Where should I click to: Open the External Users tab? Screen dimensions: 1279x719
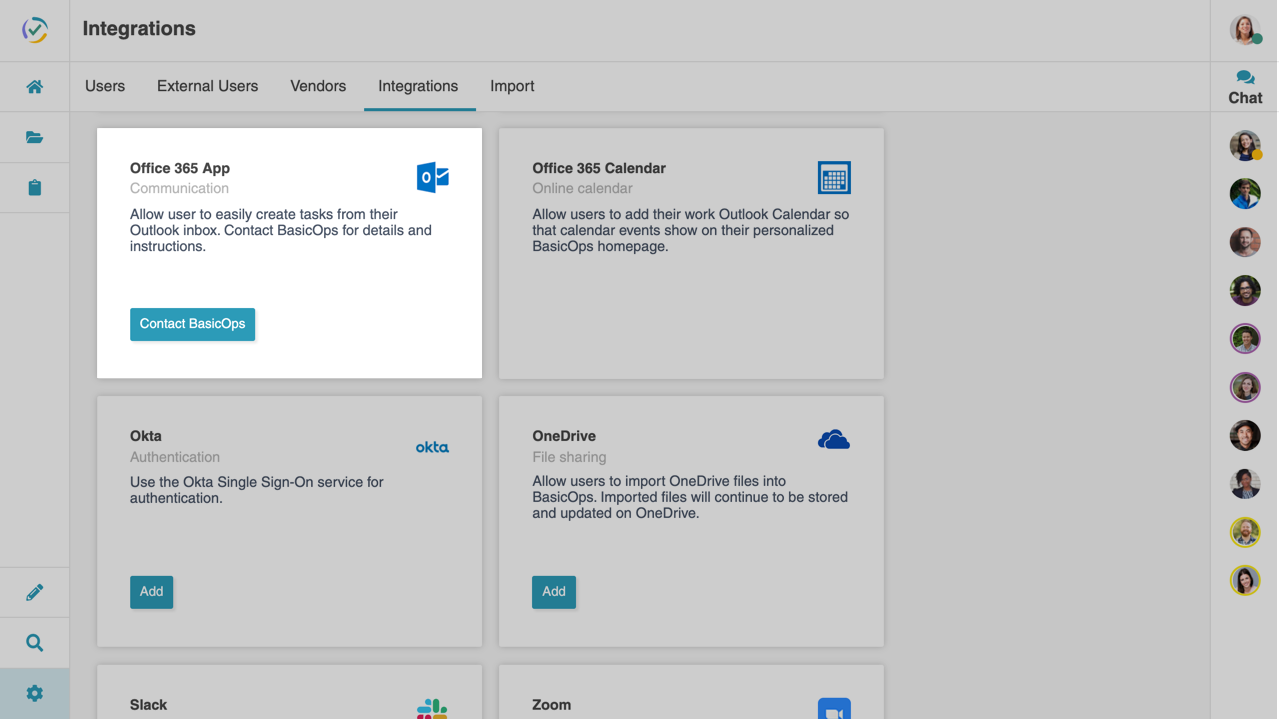tap(207, 86)
